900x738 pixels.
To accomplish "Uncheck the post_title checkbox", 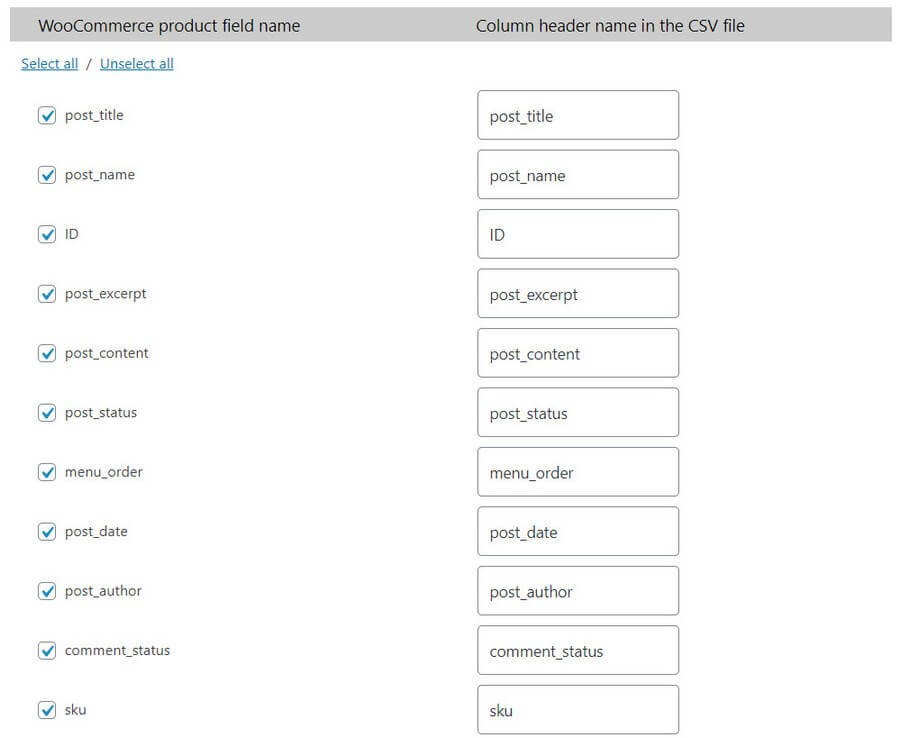I will (x=47, y=116).
